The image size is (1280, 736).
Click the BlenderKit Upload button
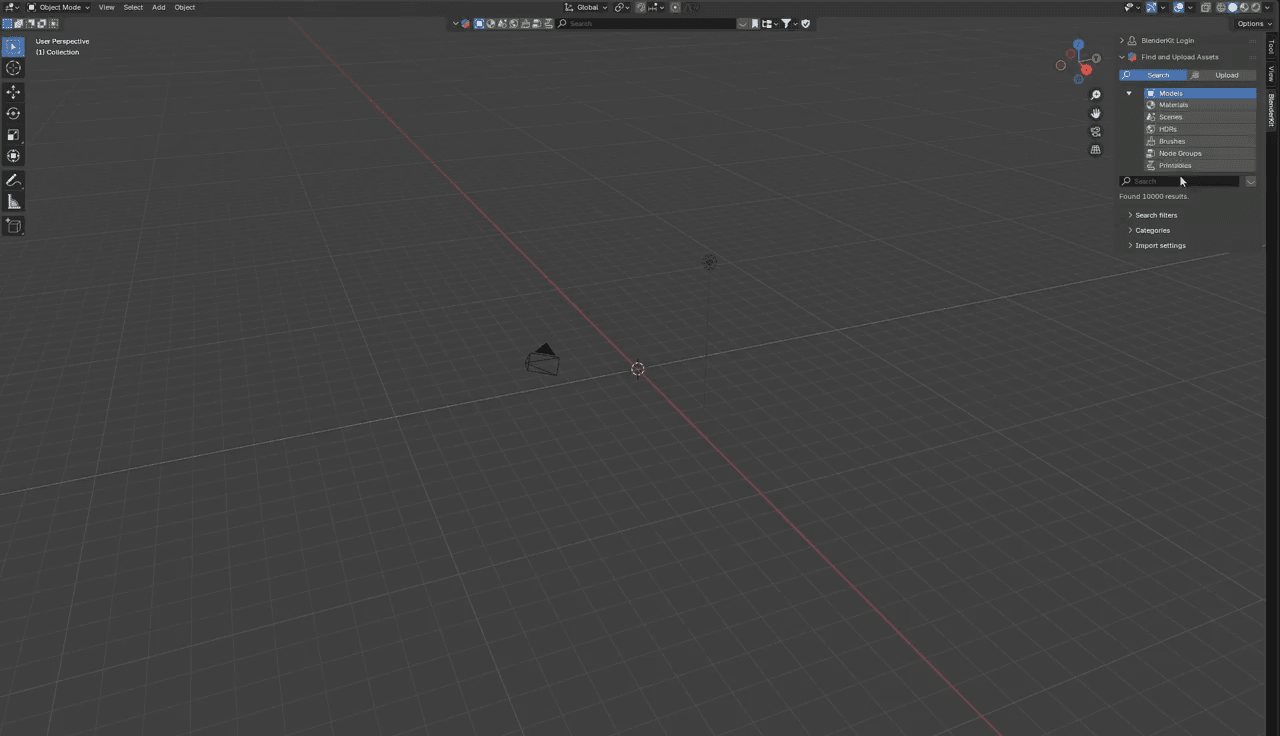click(1227, 75)
